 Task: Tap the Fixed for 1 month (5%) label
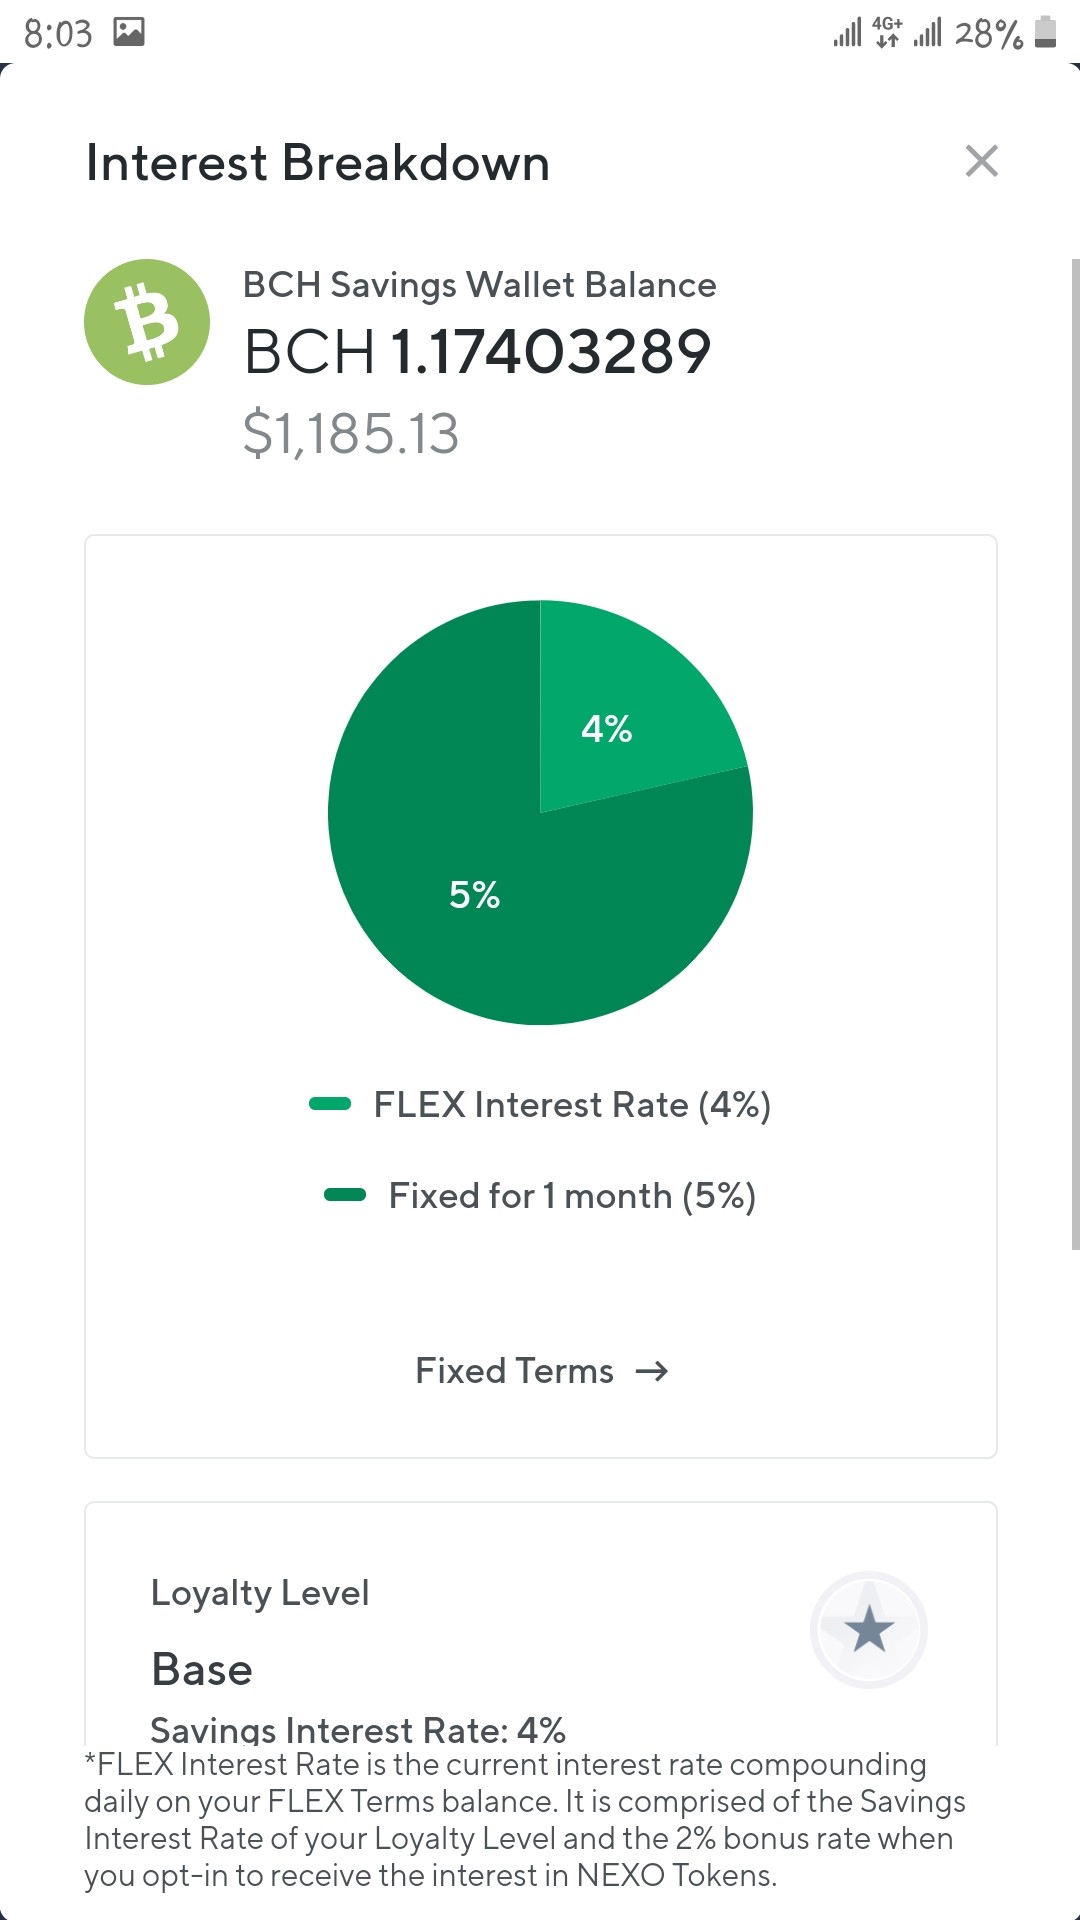point(572,1196)
